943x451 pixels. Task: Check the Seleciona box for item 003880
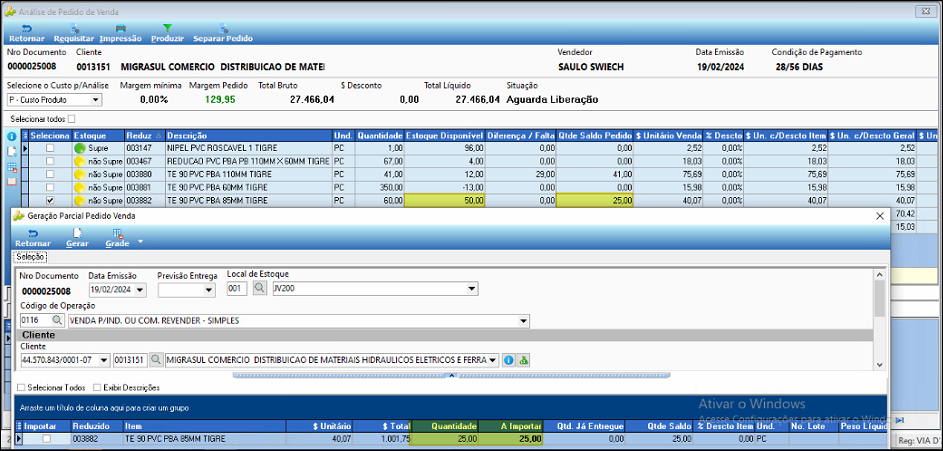(50, 174)
